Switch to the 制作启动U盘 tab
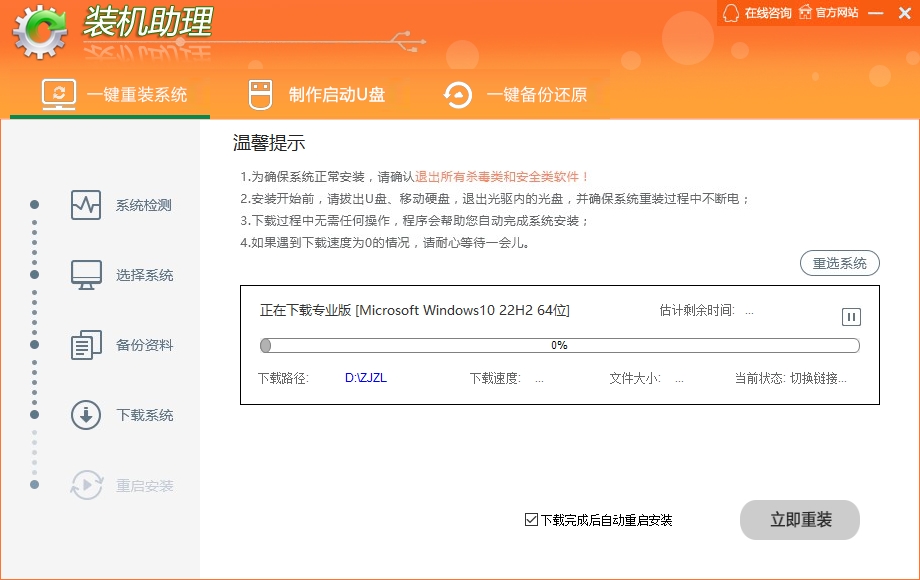The width and height of the screenshot is (920, 580). click(x=317, y=94)
